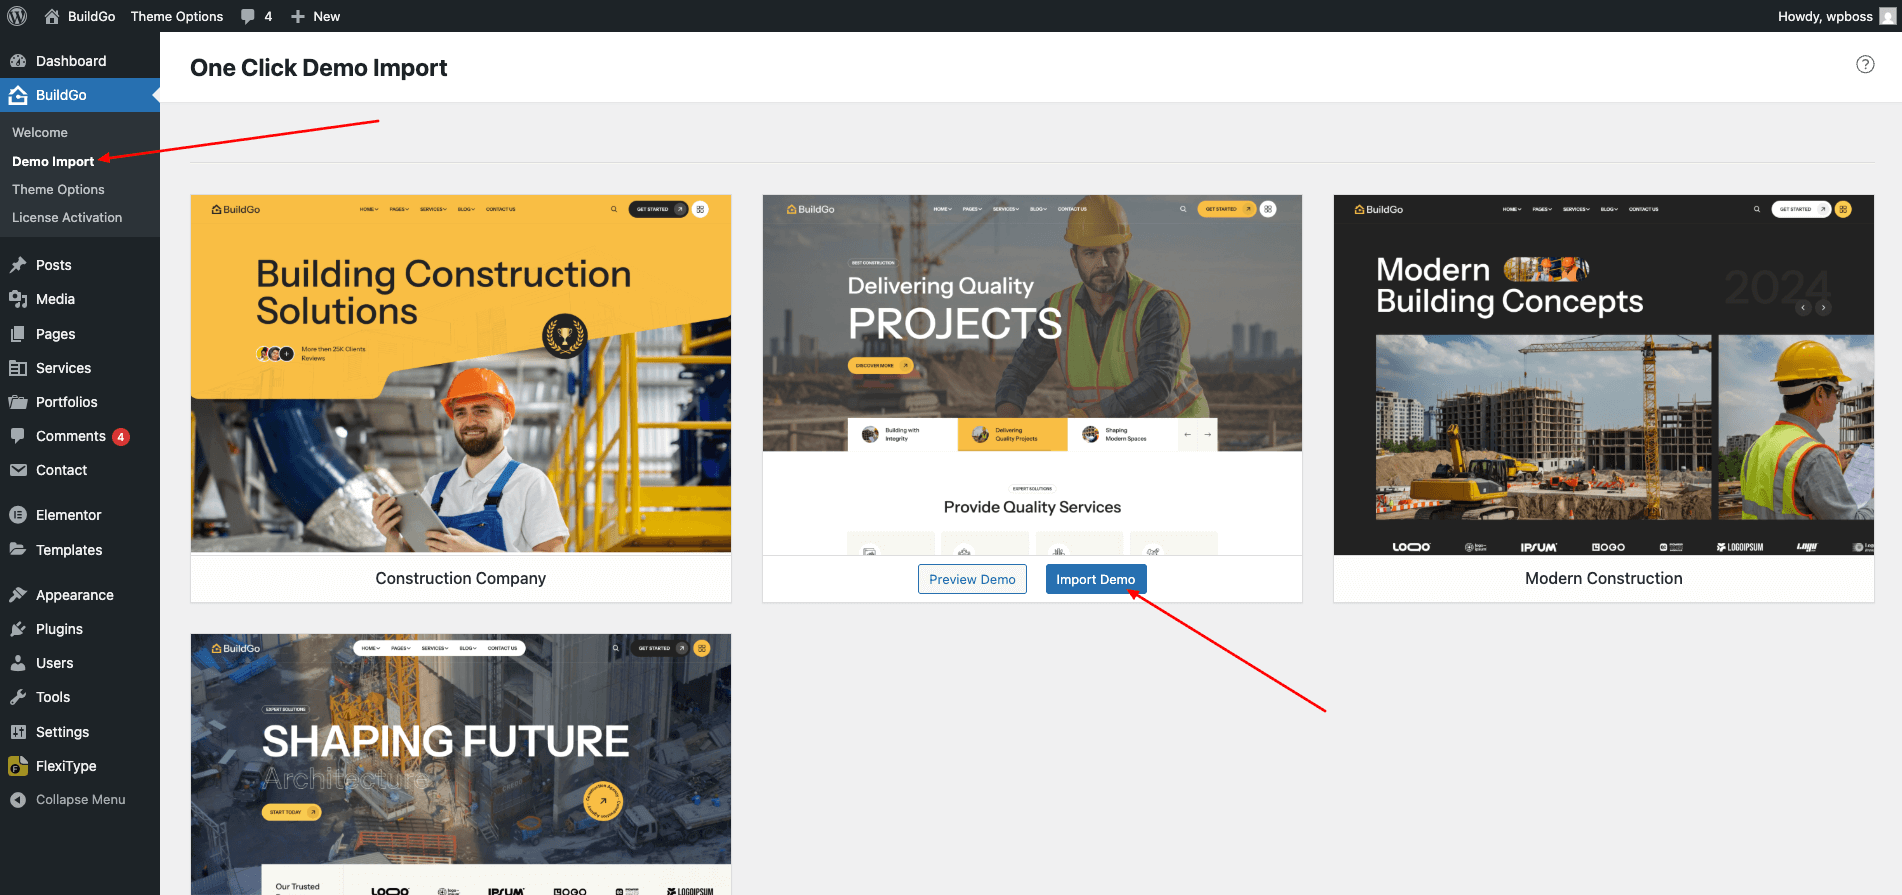The image size is (1902, 895).
Task: Click the Portfolios folder icon
Action: coord(18,402)
